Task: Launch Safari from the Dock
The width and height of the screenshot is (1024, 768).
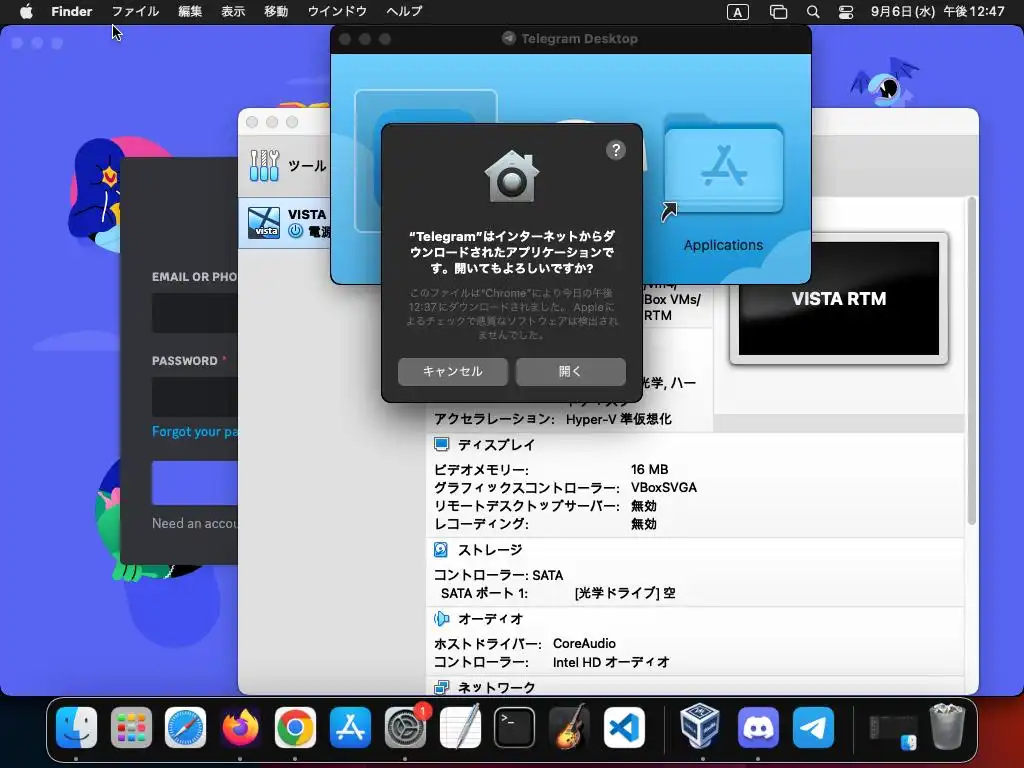Action: 185,727
